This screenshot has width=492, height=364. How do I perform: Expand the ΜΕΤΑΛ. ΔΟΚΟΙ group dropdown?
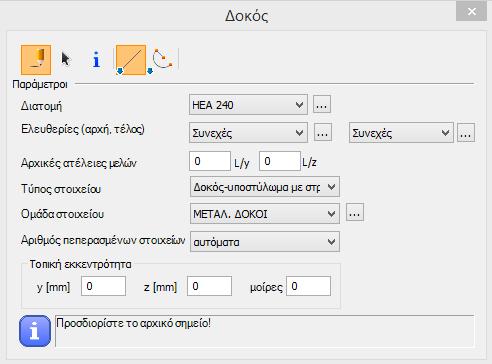tap(265, 214)
